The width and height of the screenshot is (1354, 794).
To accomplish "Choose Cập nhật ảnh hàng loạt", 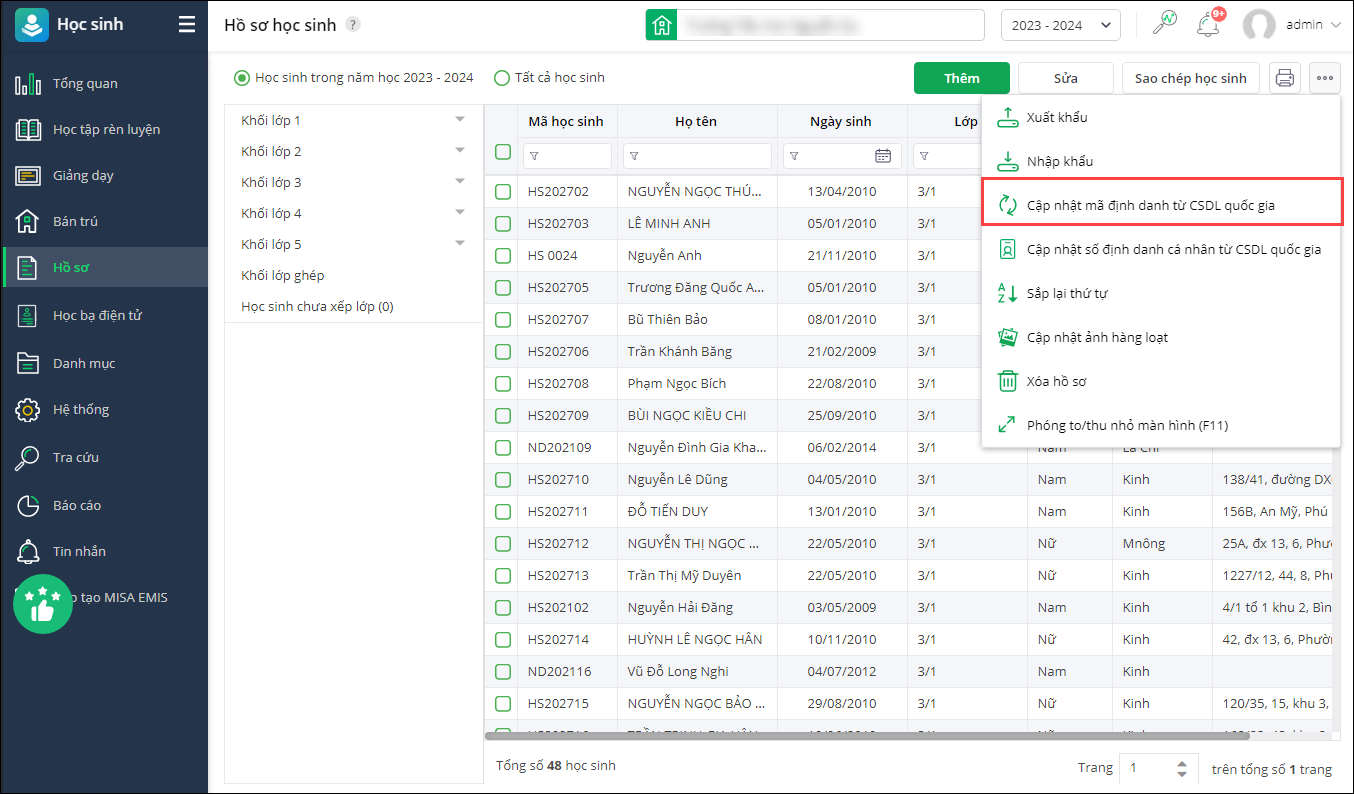I will point(1160,337).
